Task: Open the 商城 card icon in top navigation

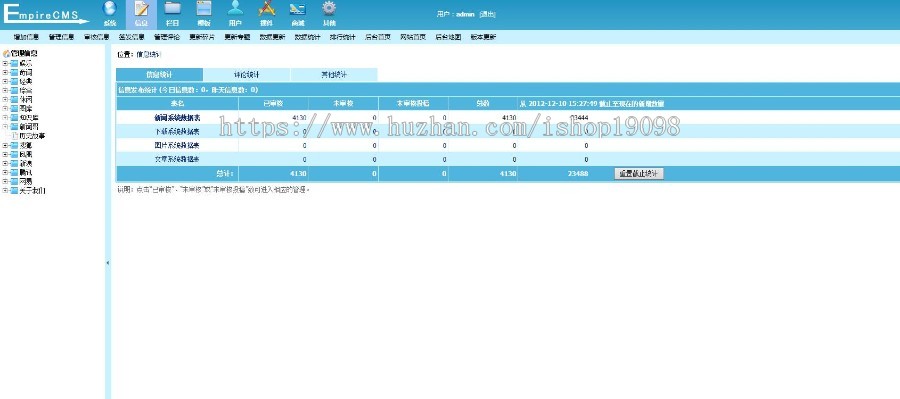Action: click(297, 8)
